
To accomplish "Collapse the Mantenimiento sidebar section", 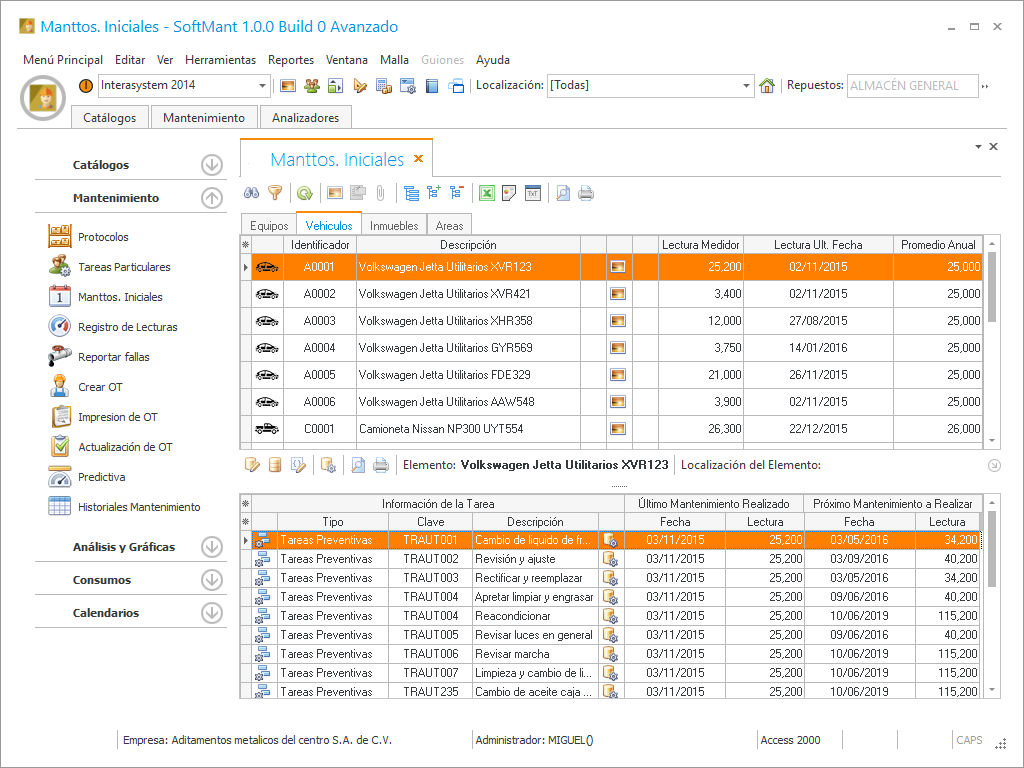I will pyautogui.click(x=211, y=198).
